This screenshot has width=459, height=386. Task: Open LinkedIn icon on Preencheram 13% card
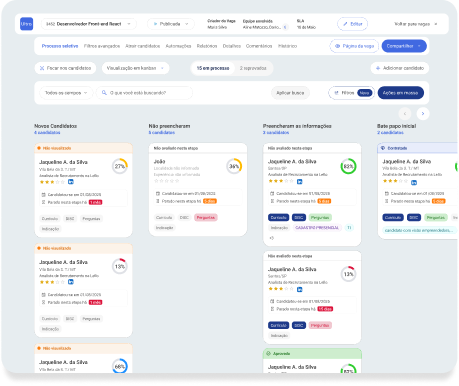(x=299, y=289)
